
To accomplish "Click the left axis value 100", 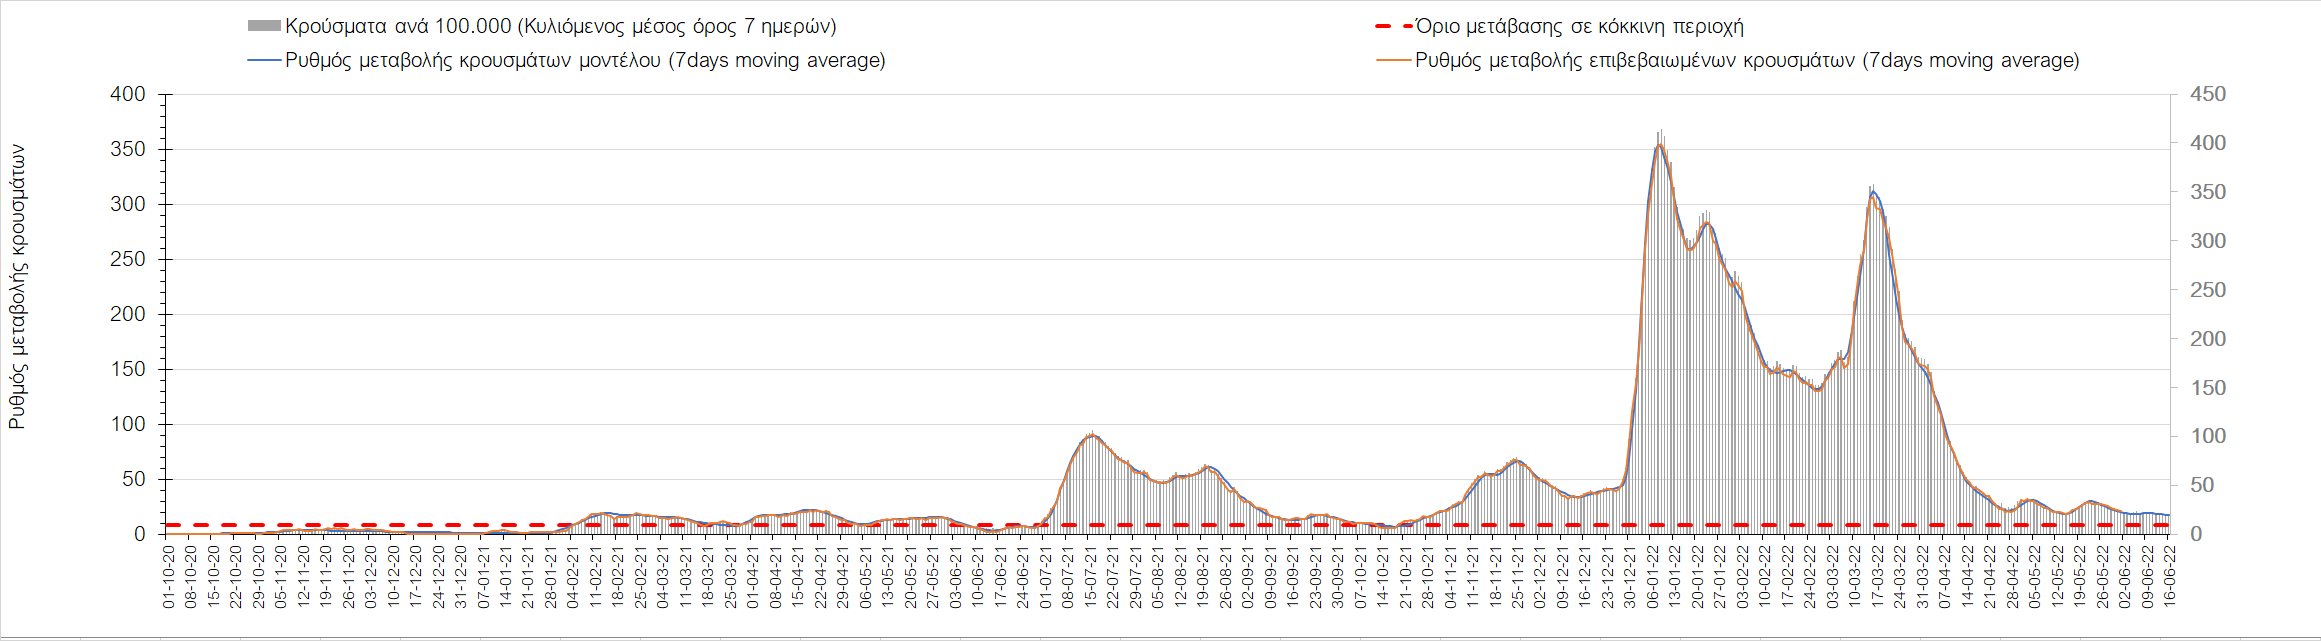I will click(x=127, y=424).
